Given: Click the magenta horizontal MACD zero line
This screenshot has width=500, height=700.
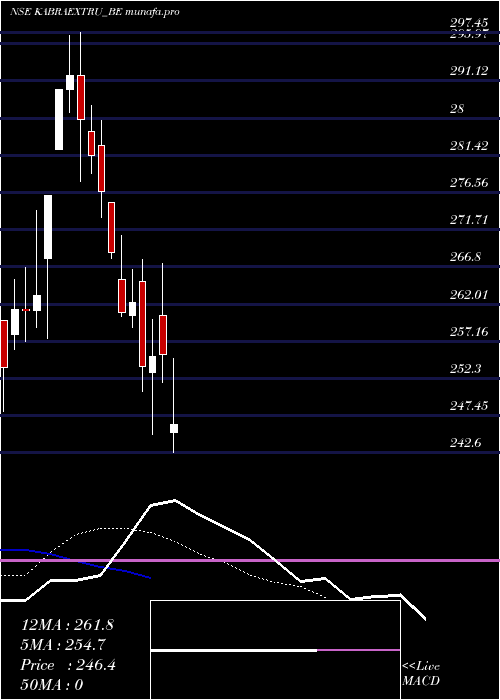Looking at the screenshot, I should 250,560.
